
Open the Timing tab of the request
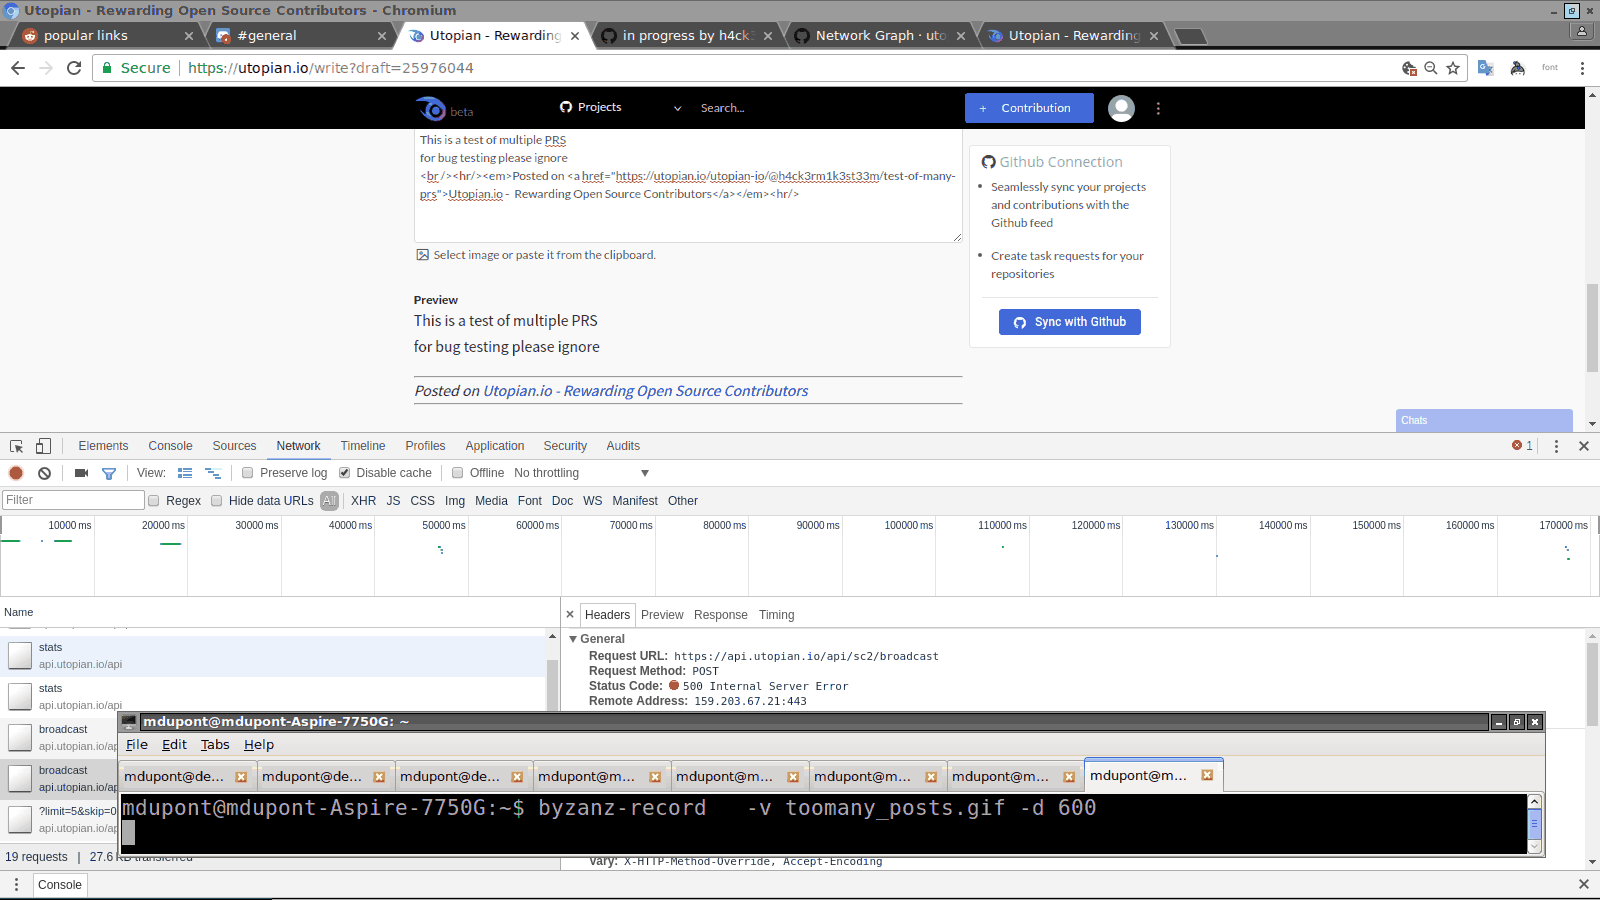(776, 615)
